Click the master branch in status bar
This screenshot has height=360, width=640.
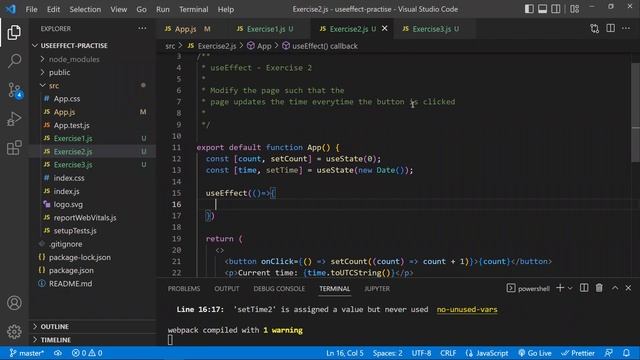[x=27, y=353]
